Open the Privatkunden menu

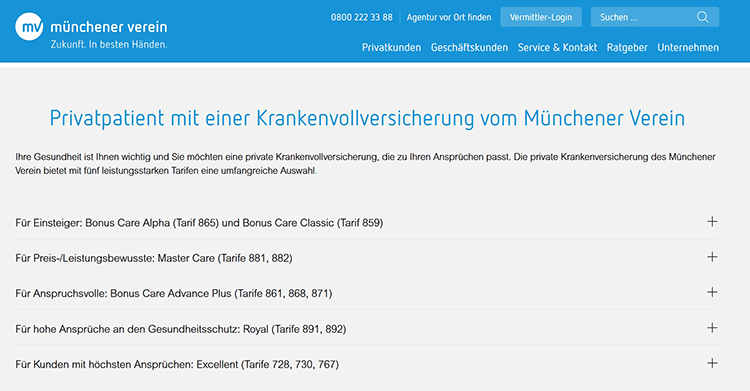click(391, 47)
